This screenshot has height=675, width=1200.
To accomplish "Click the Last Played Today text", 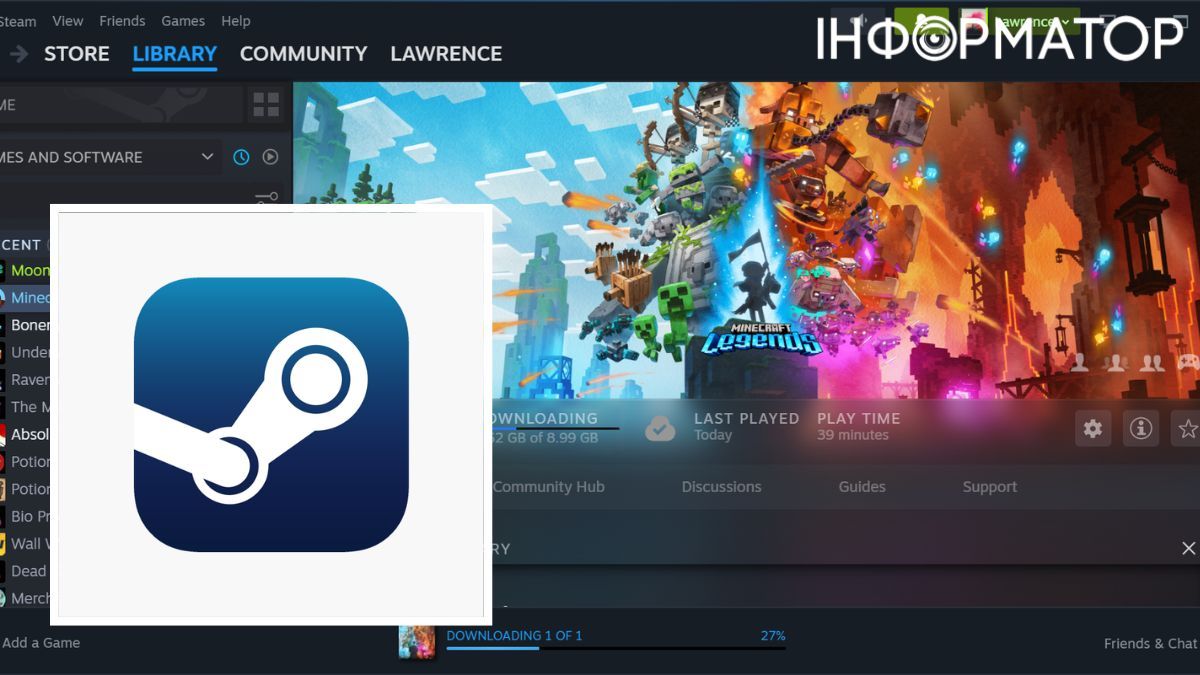I will coord(747,426).
